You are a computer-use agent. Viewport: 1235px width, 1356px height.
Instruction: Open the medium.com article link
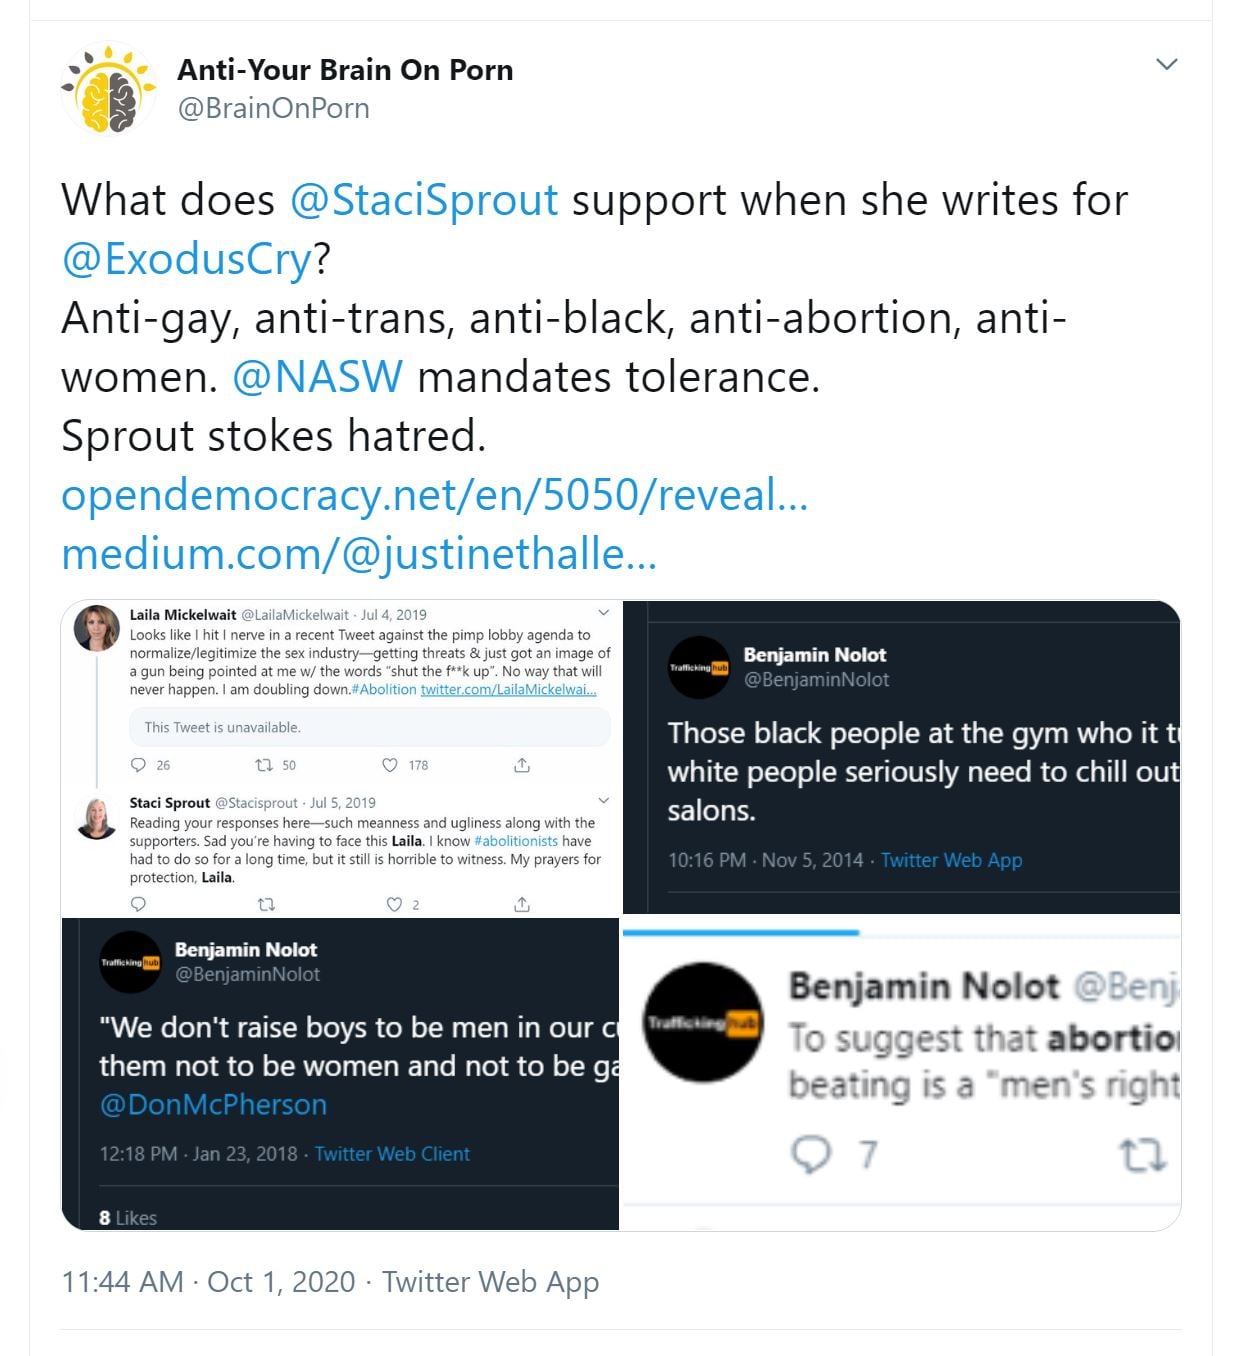click(359, 554)
